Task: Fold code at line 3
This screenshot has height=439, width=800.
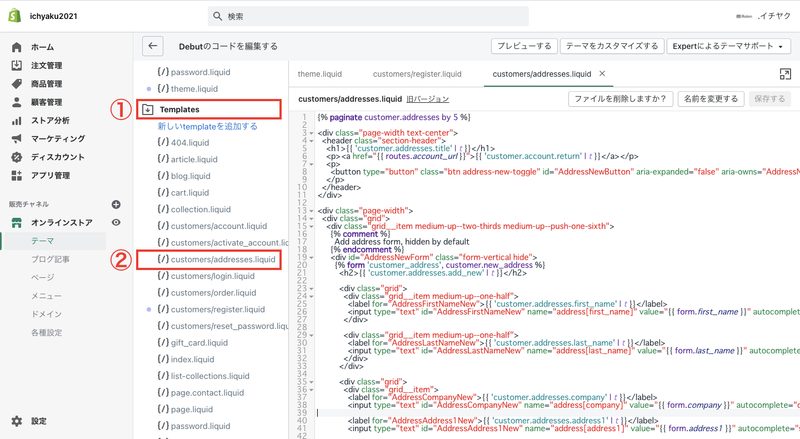Action: coord(312,133)
